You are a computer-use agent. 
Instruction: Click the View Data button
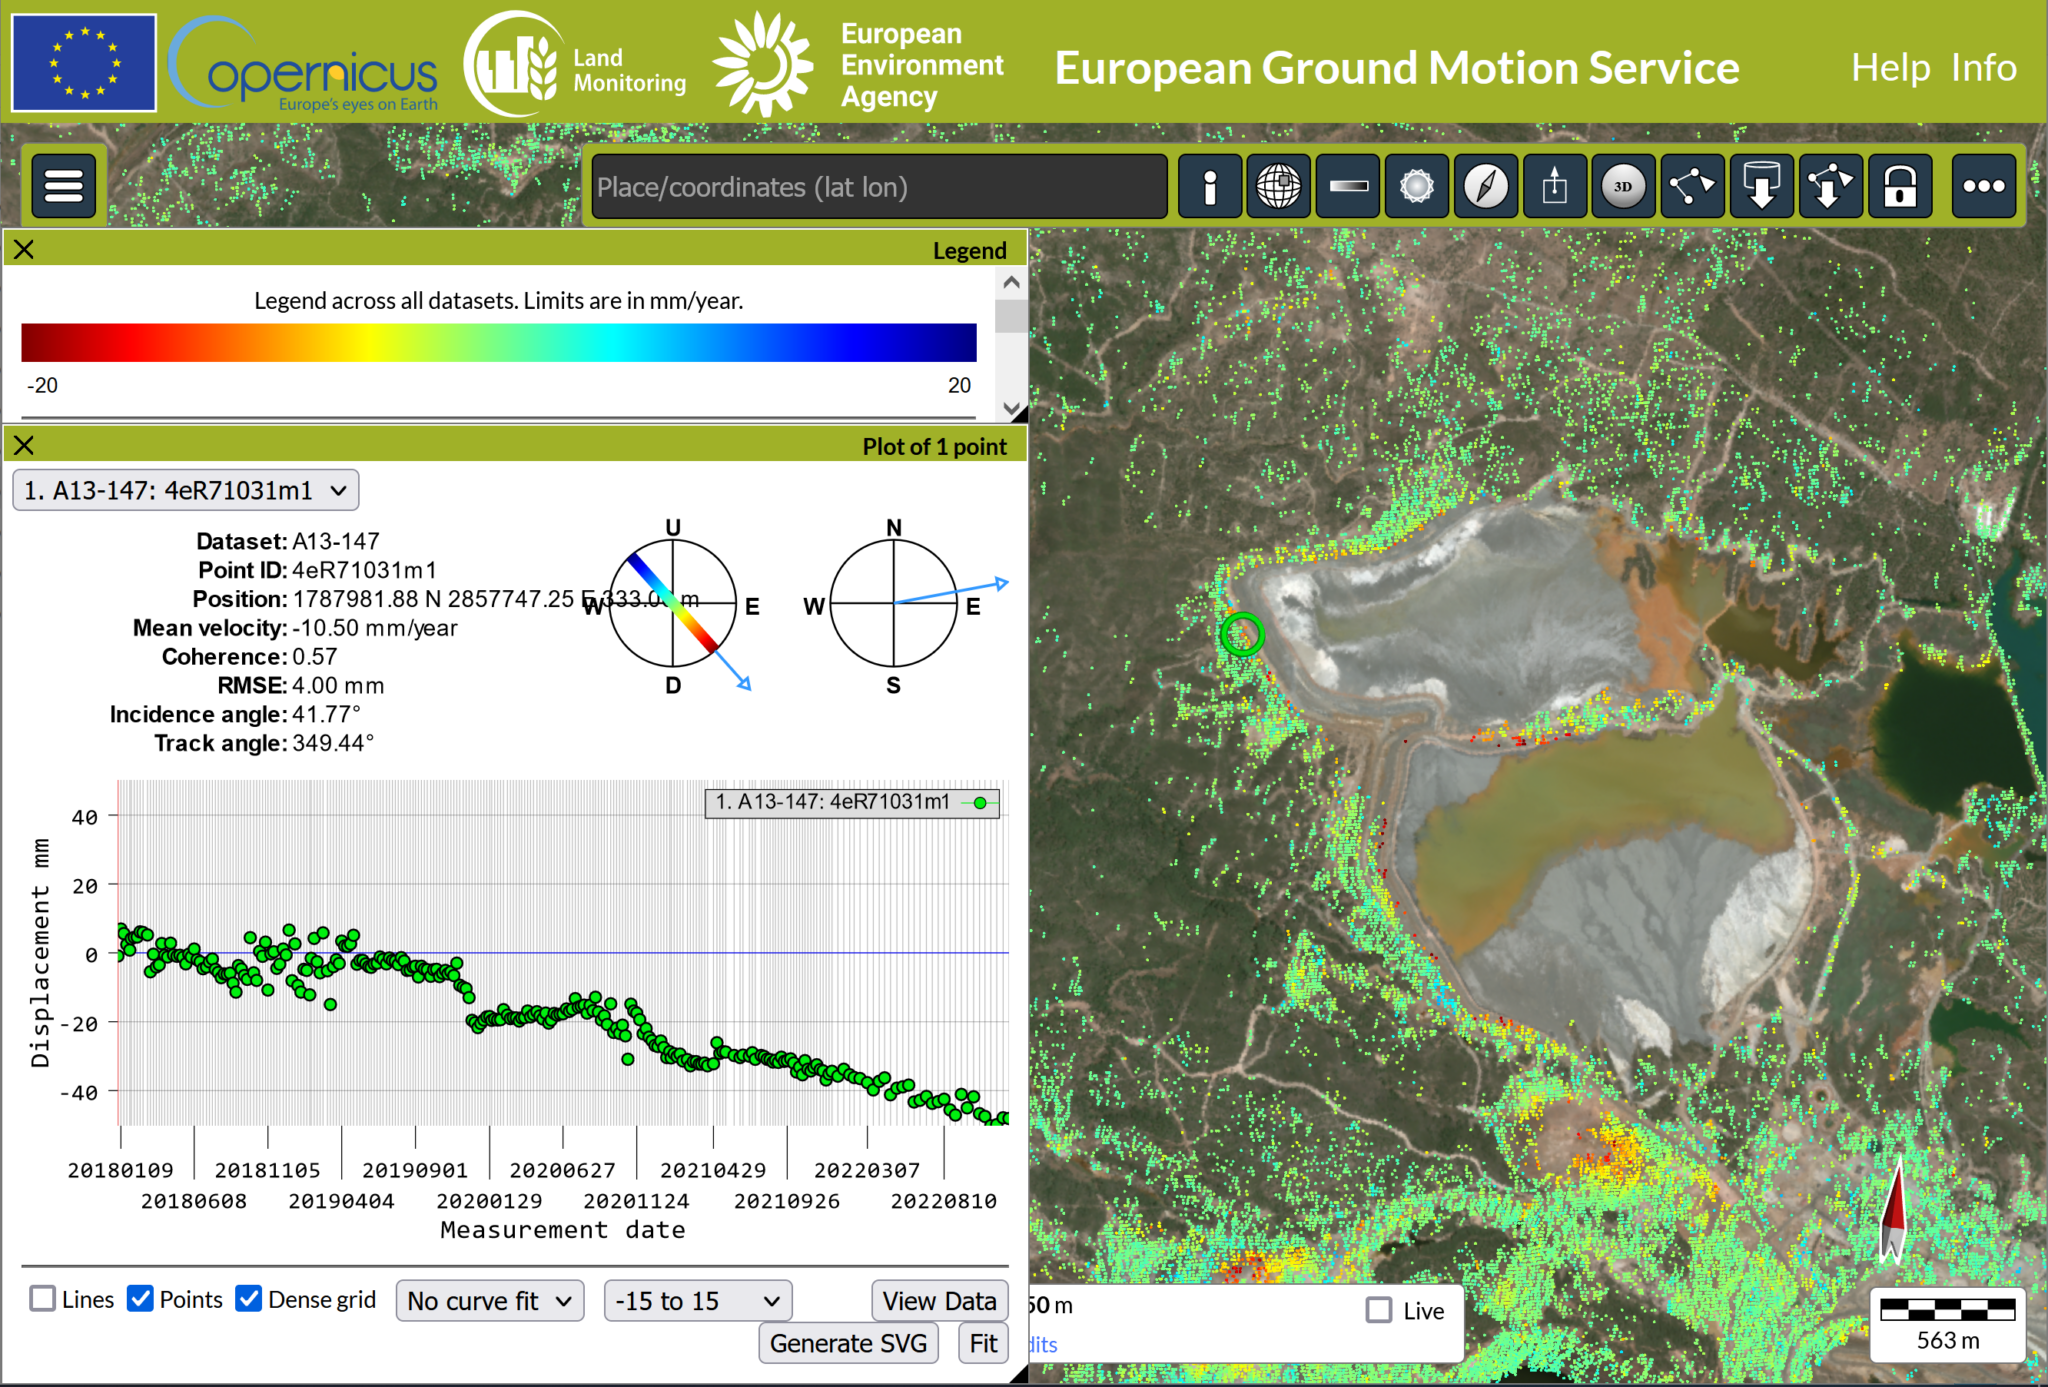(938, 1301)
